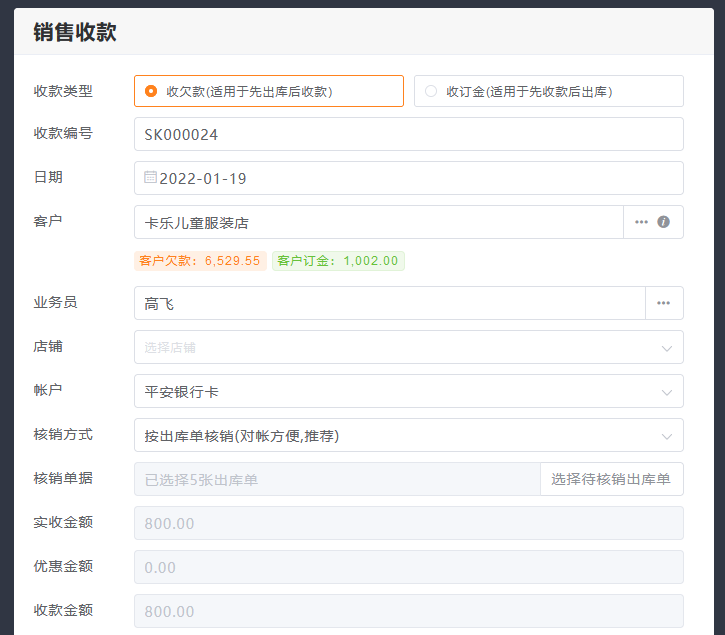Expand the 店铺 store dropdown
Image resolution: width=725 pixels, height=635 pixels.
tap(666, 348)
